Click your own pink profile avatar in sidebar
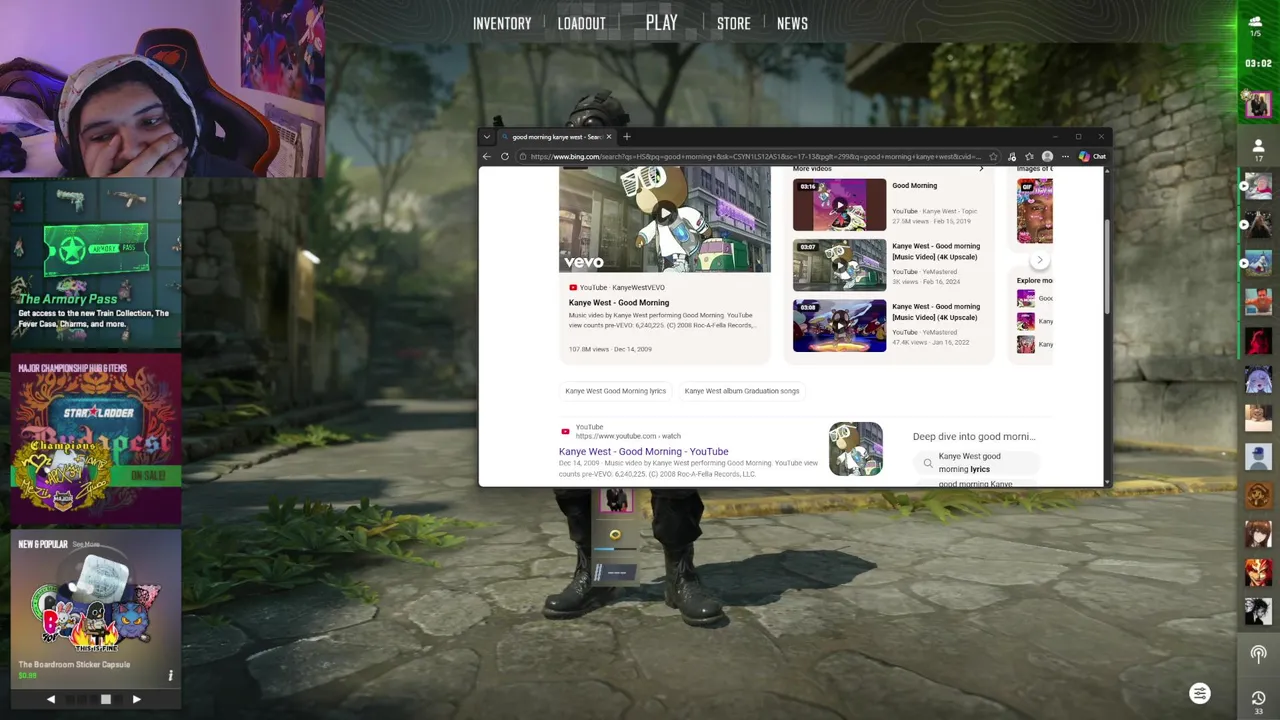The height and width of the screenshot is (720, 1280). pyautogui.click(x=1258, y=104)
